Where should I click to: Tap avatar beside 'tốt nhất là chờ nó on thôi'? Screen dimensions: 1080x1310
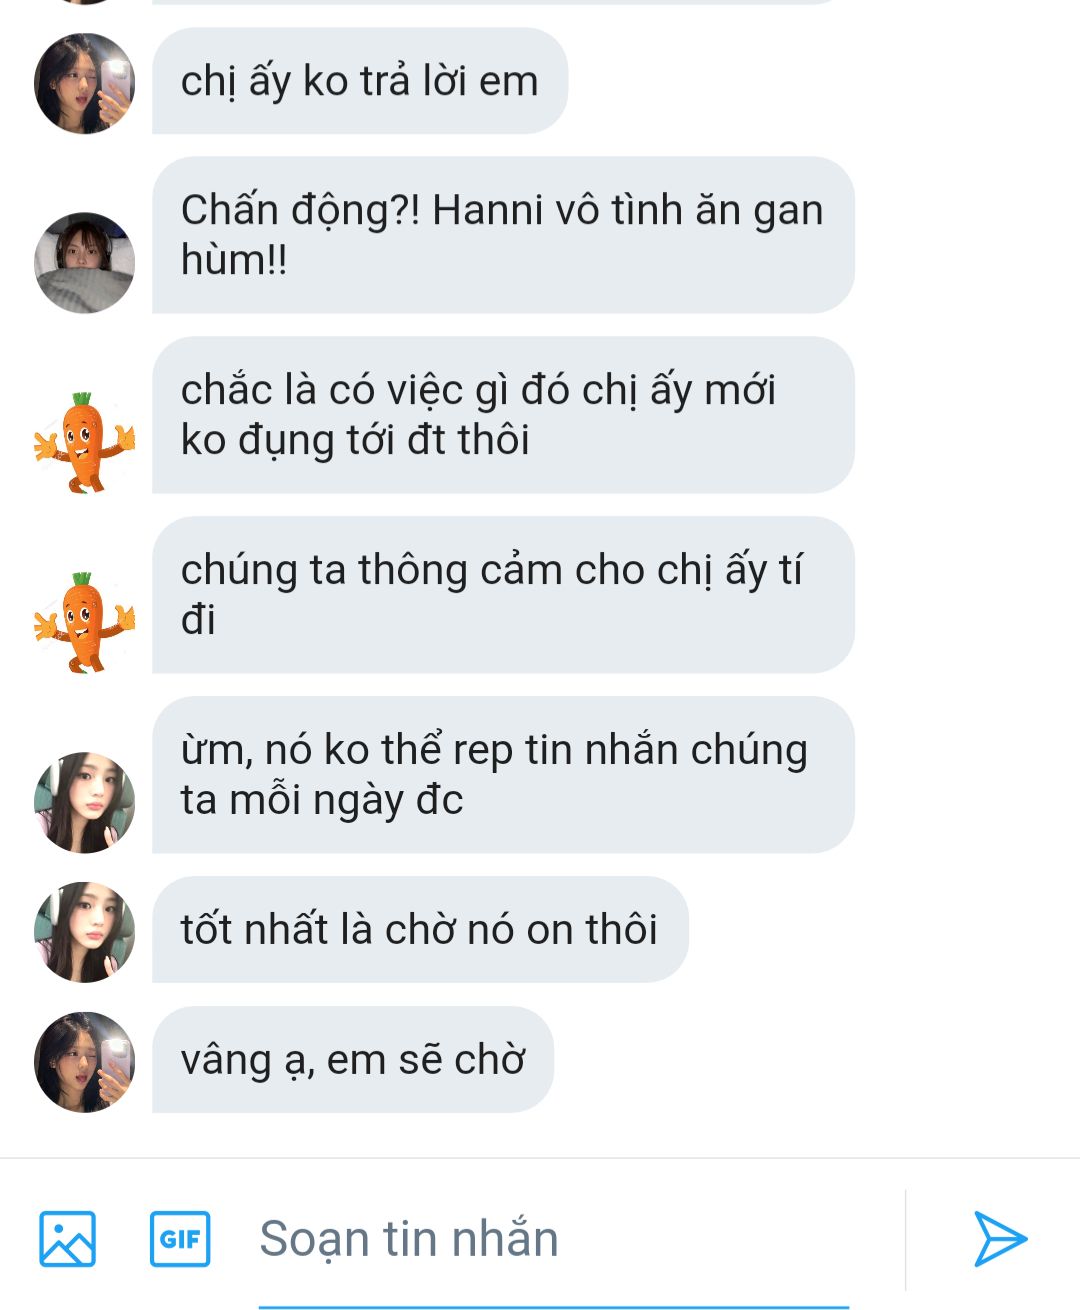[x=84, y=932]
